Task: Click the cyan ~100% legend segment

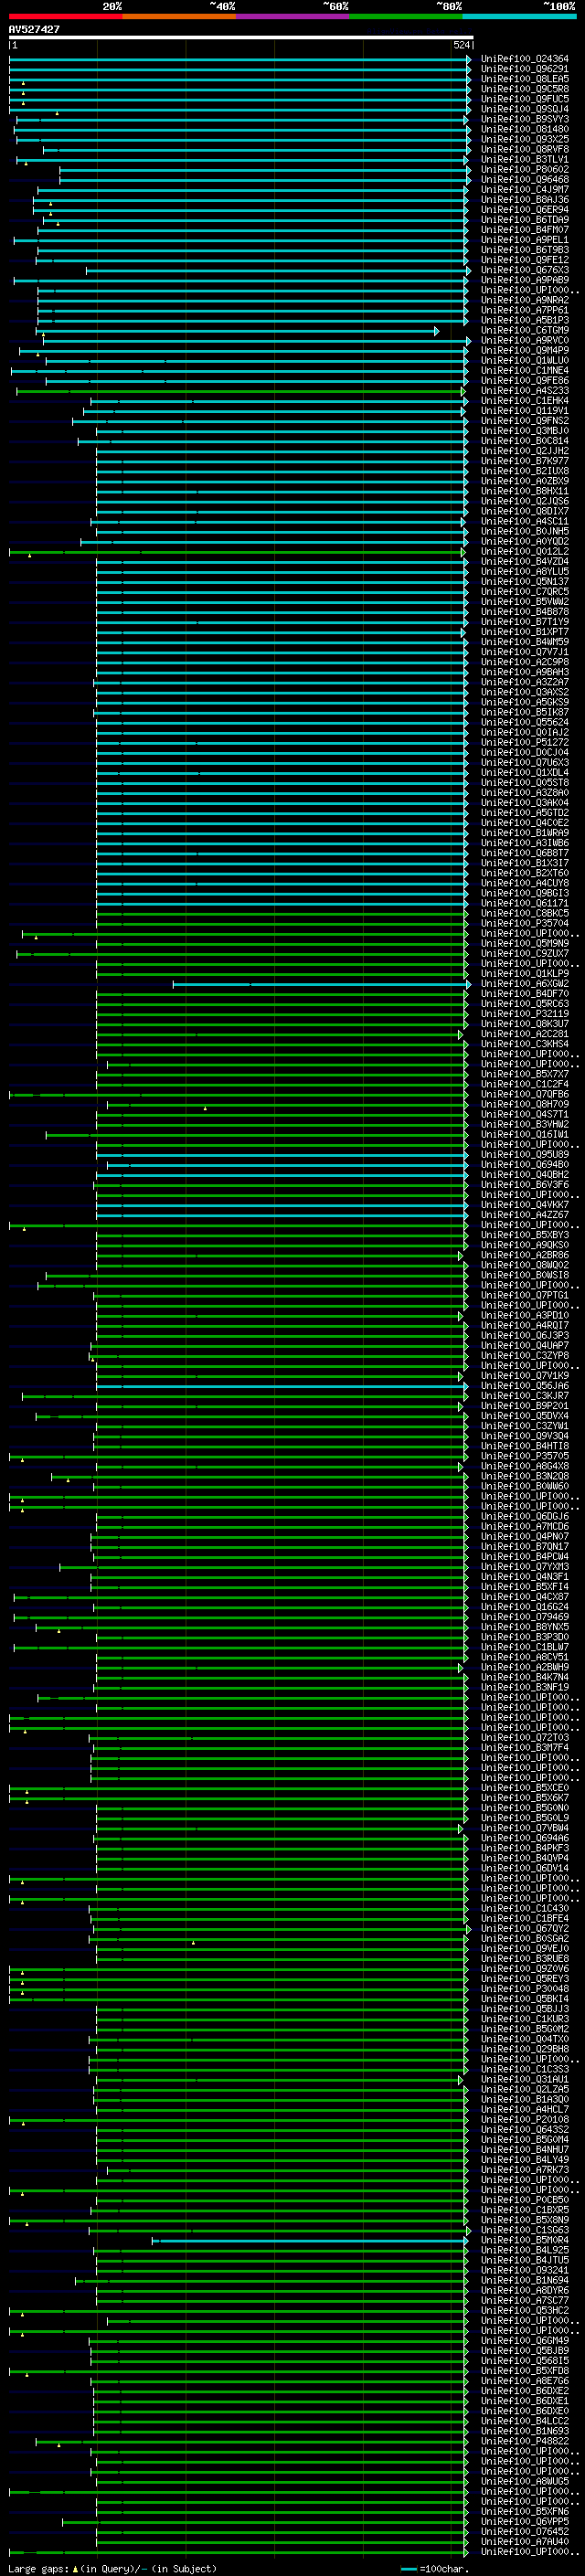Action: tap(519, 17)
